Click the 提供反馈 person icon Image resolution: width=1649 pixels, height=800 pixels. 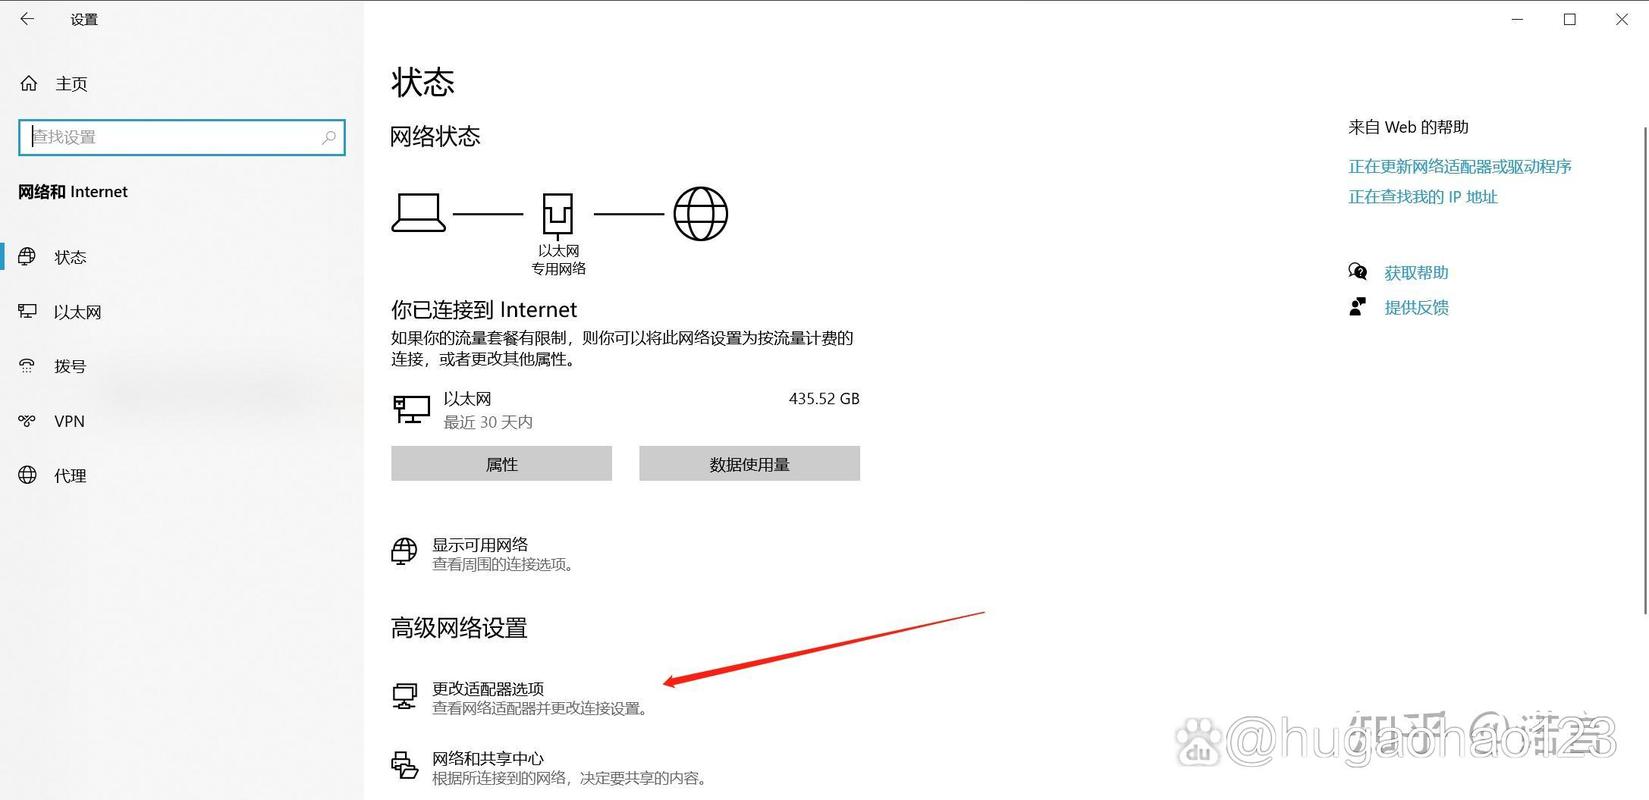pos(1357,307)
